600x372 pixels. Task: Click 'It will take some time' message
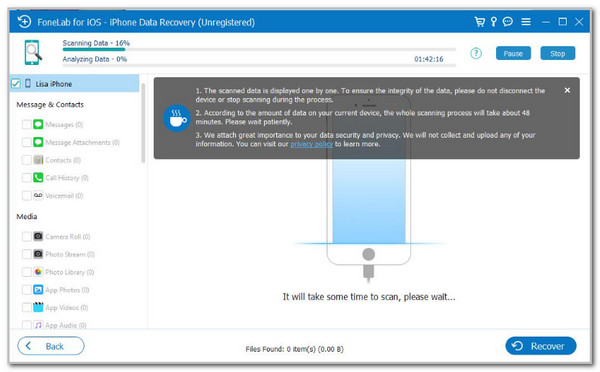coord(369,297)
